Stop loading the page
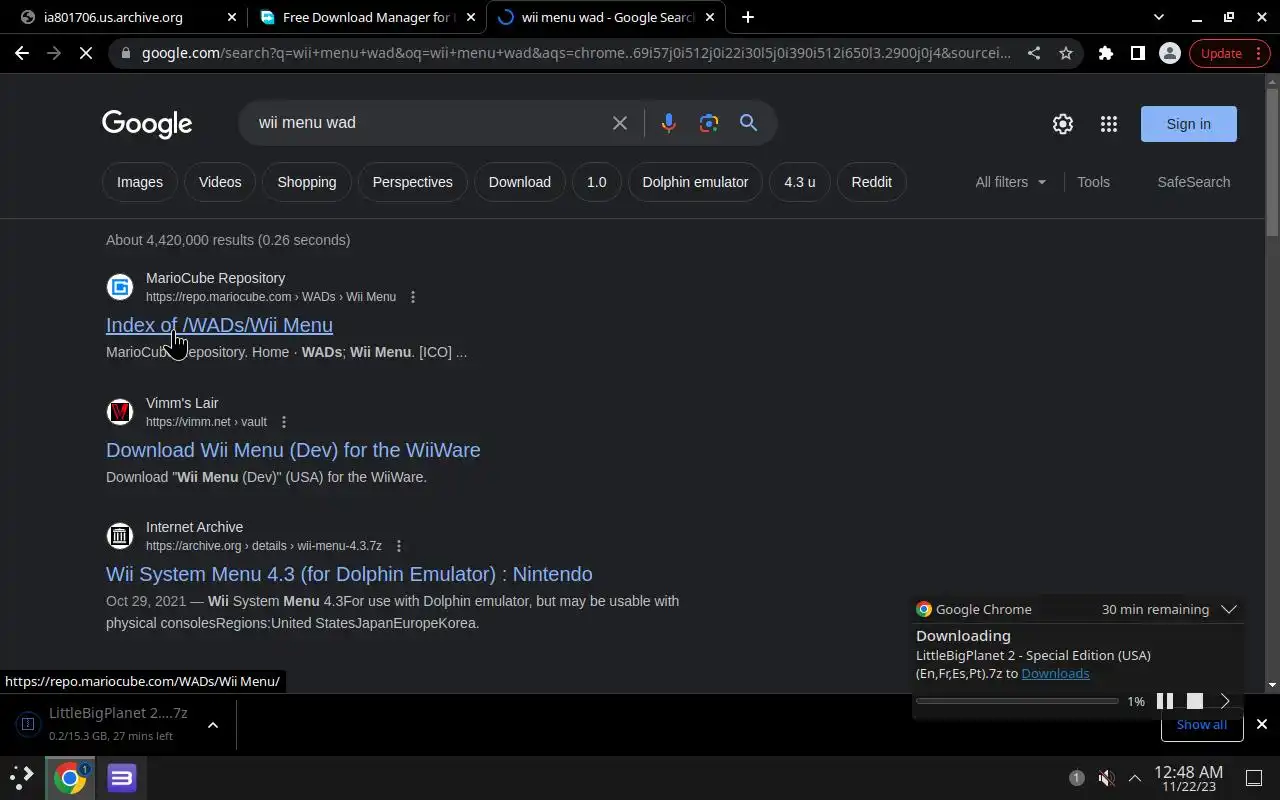 [86, 53]
